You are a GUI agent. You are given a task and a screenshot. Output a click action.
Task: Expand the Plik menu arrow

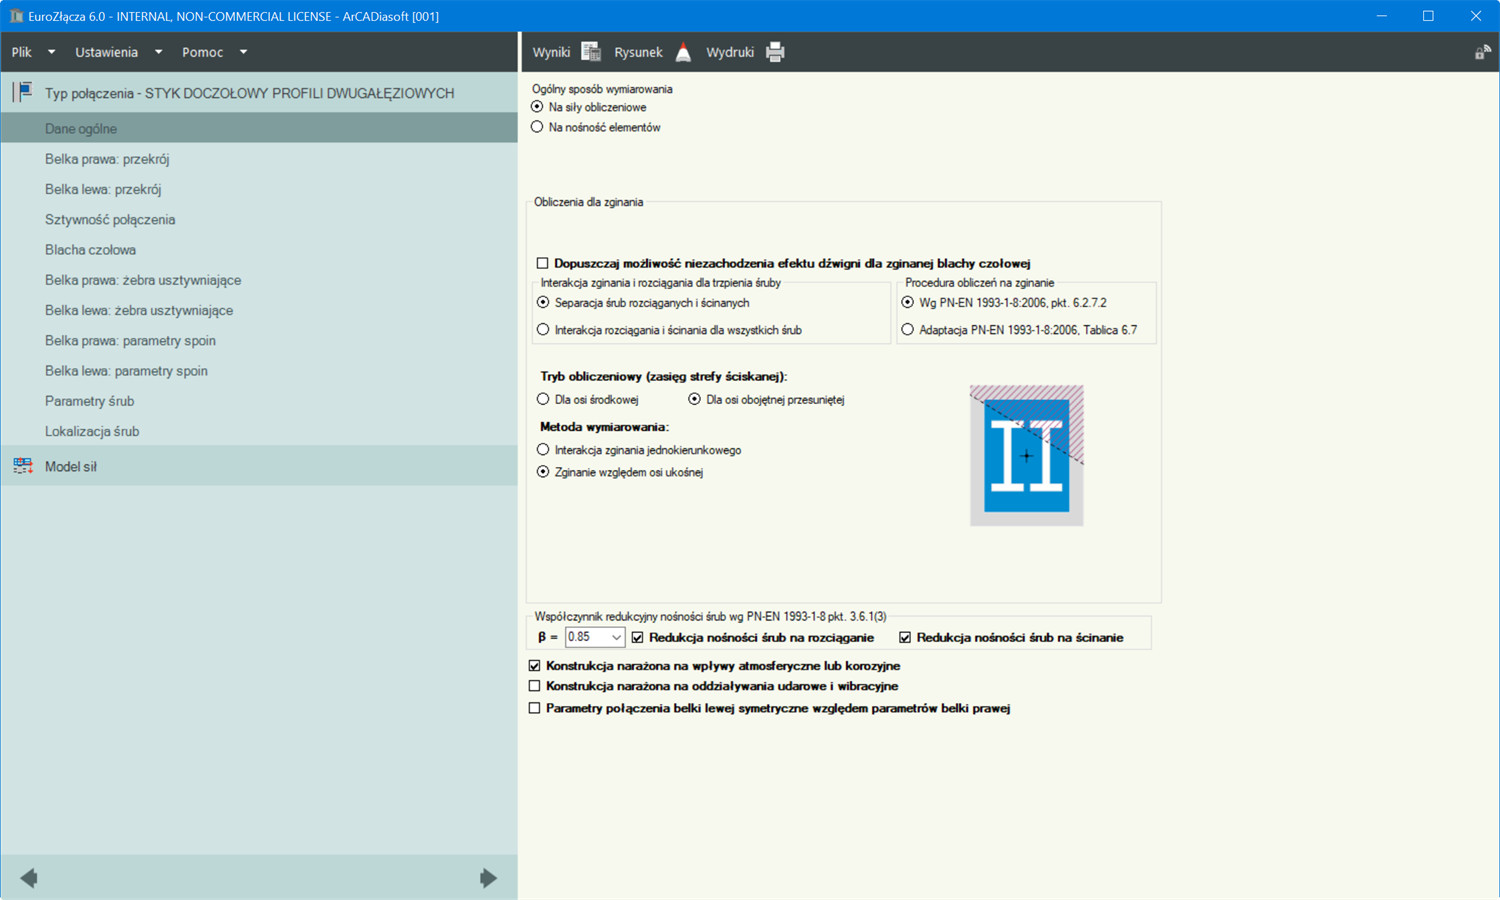[x=51, y=52]
